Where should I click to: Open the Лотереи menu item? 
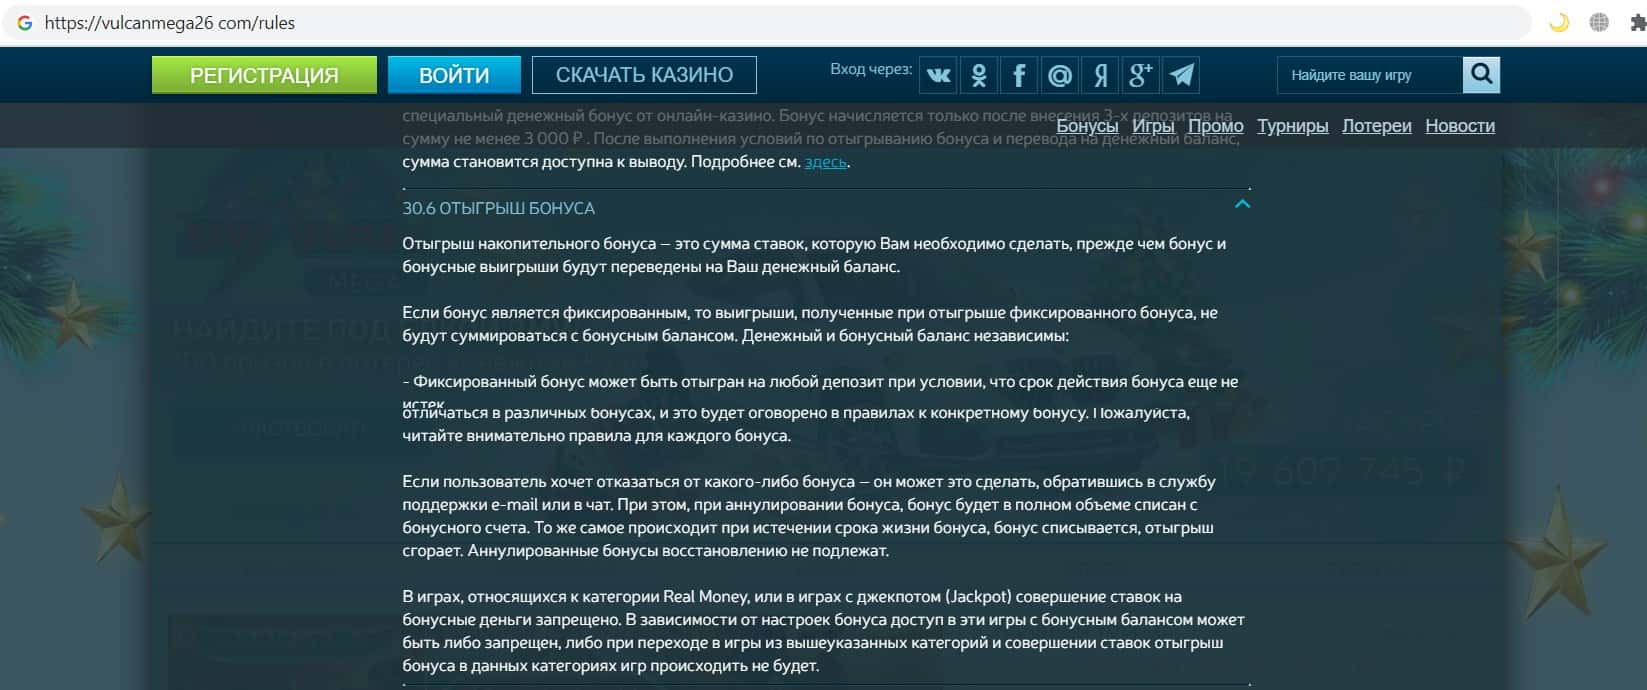[1376, 126]
